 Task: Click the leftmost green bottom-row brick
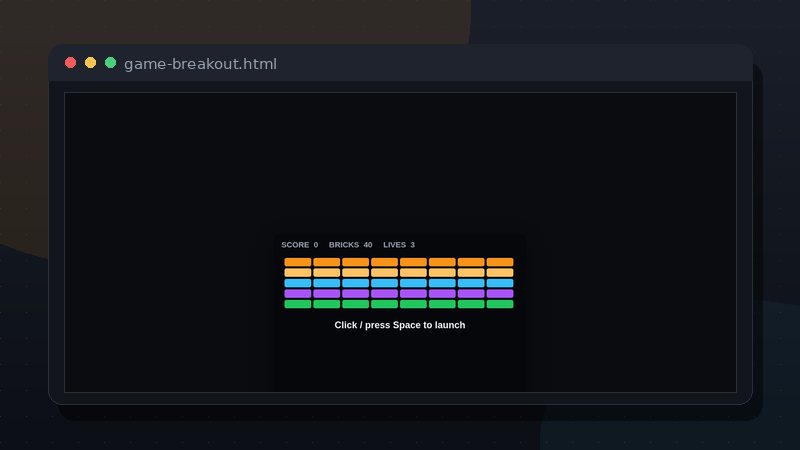[297, 304]
